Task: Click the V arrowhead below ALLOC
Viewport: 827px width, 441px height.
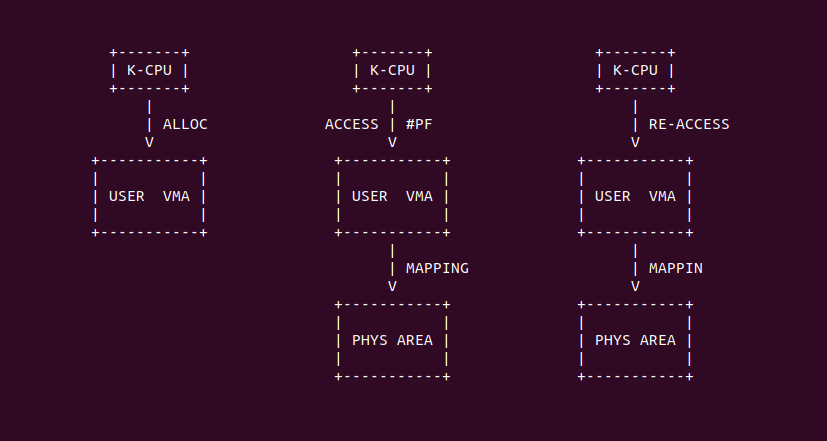Action: click(x=149, y=142)
